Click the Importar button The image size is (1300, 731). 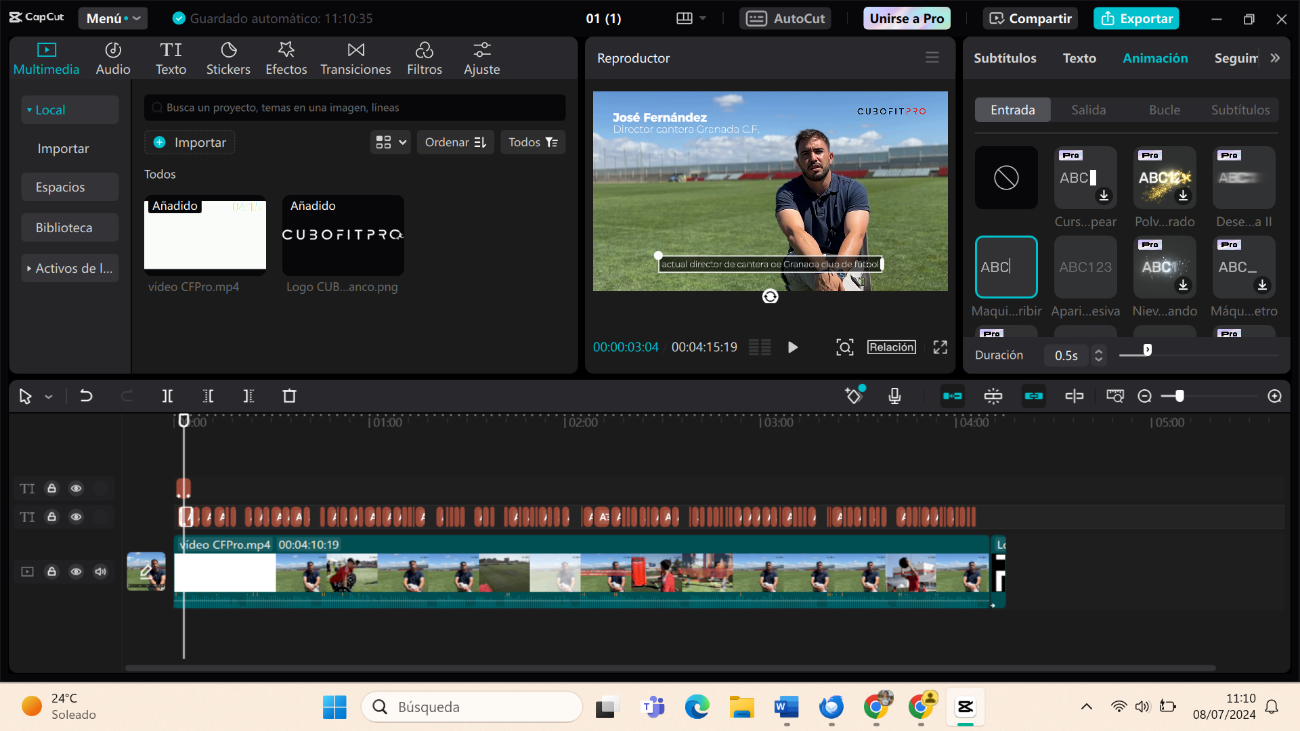190,142
